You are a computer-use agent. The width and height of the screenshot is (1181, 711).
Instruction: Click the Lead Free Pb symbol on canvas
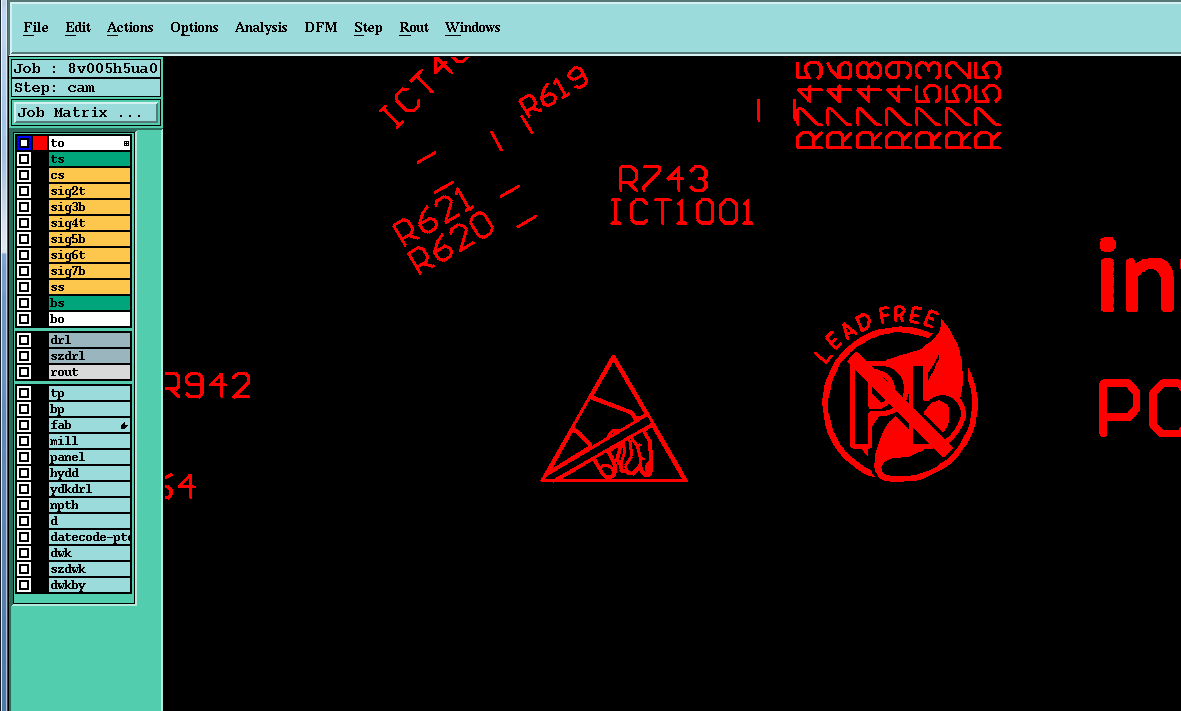[896, 394]
